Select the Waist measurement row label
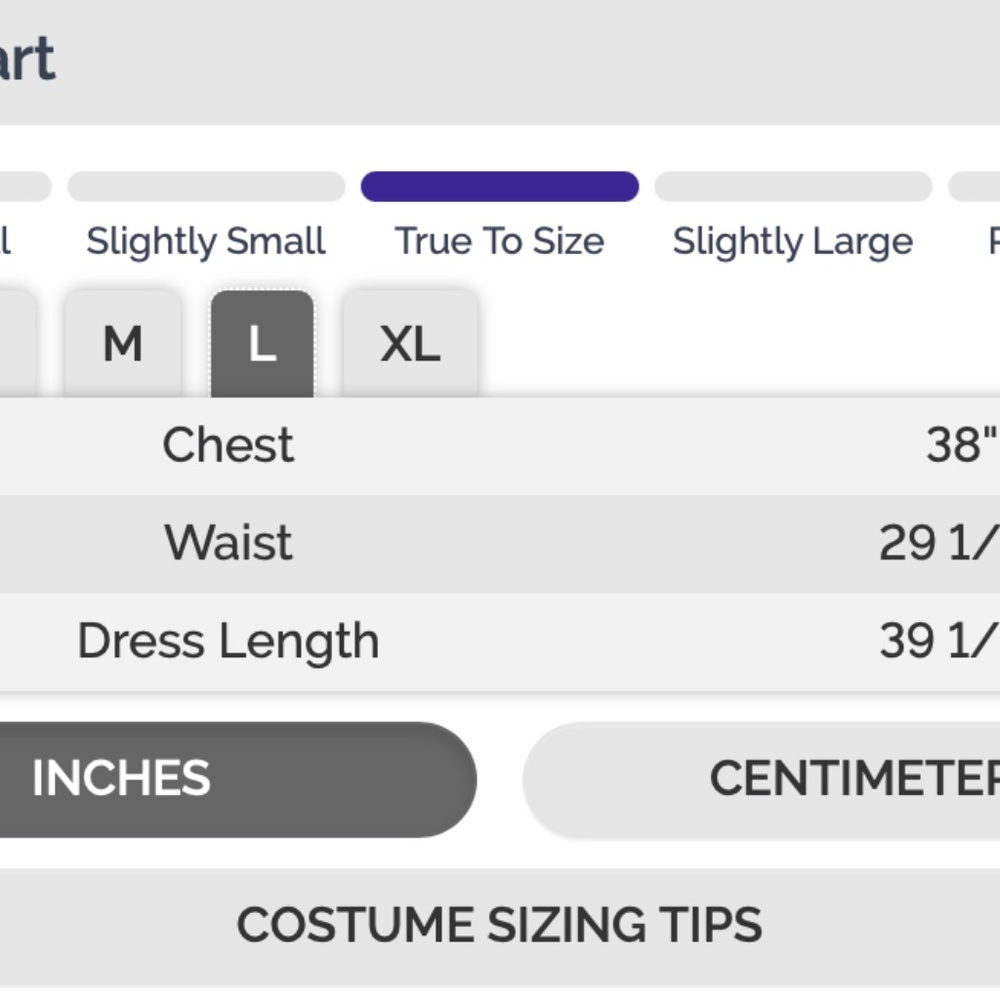Image resolution: width=1000 pixels, height=1000 pixels. 228,543
